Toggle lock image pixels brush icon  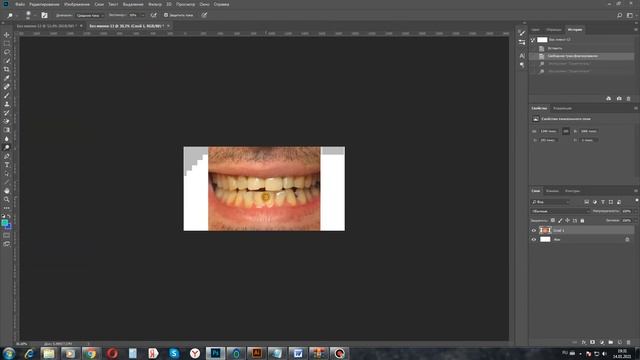pyautogui.click(x=560, y=220)
